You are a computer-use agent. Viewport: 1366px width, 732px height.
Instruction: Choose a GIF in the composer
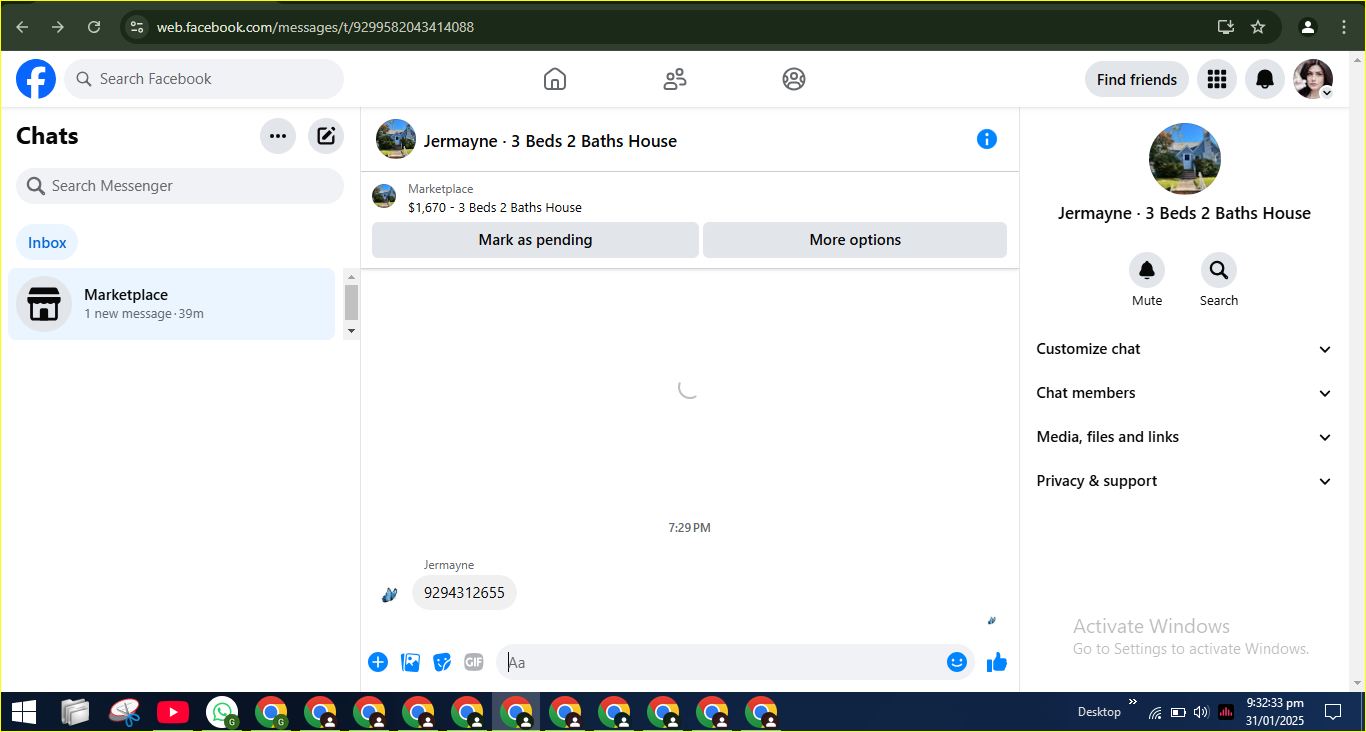(x=474, y=662)
